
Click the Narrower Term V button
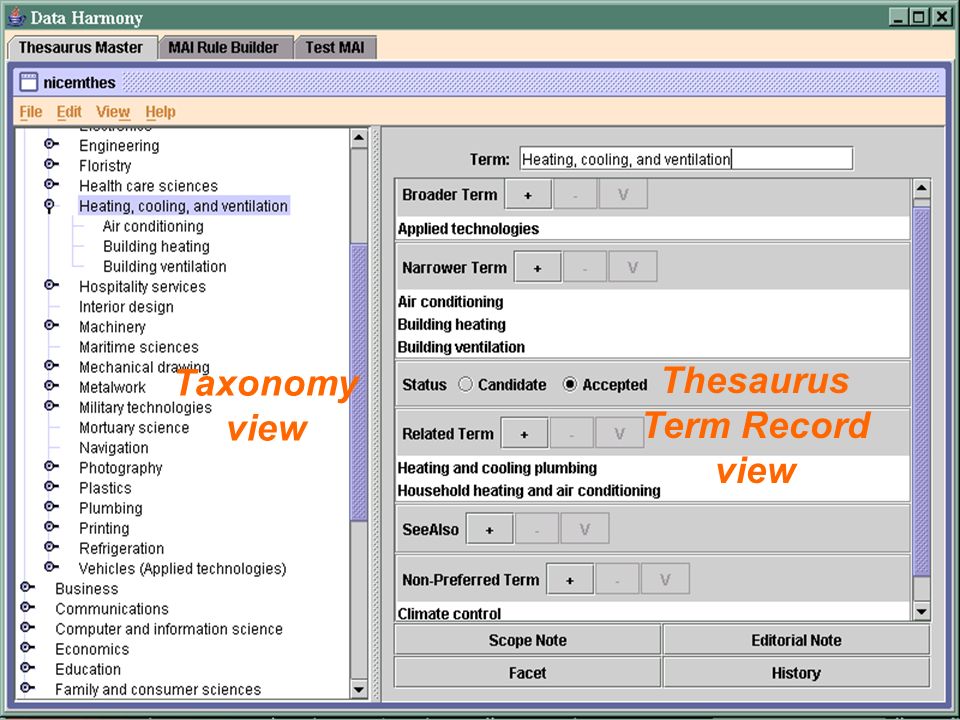click(x=632, y=268)
